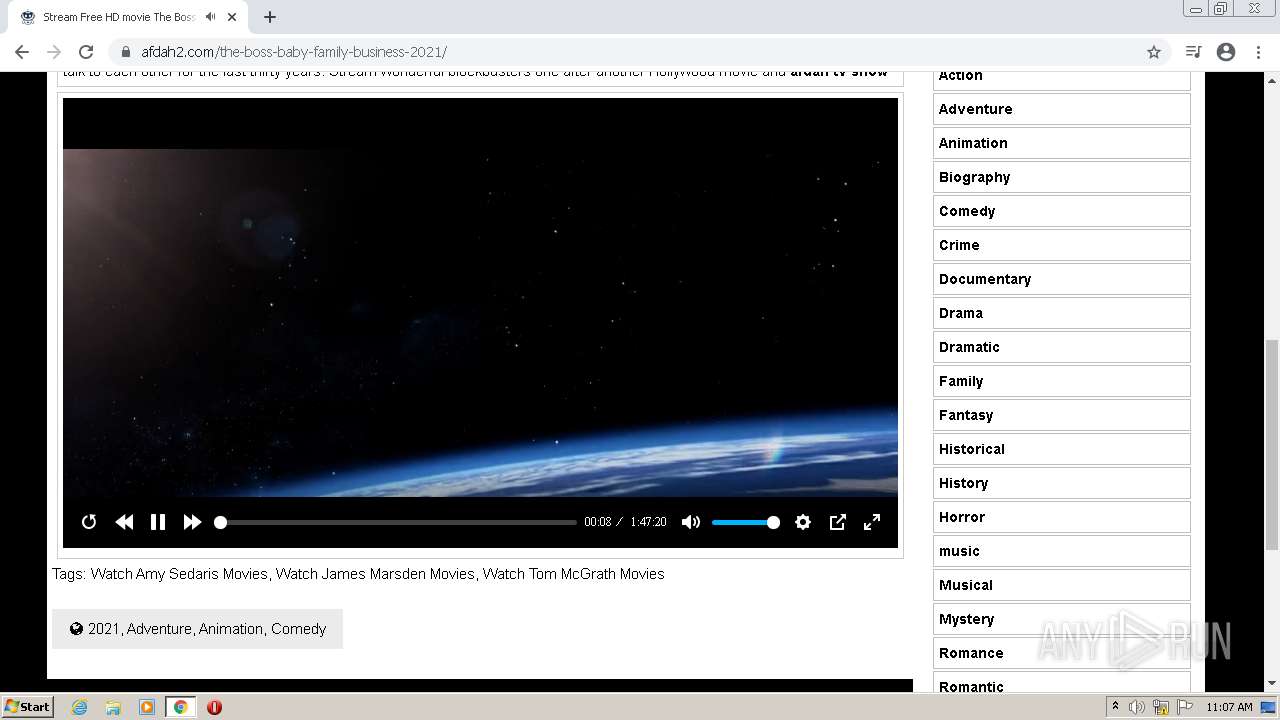Browse the Romance genre

coord(1062,653)
